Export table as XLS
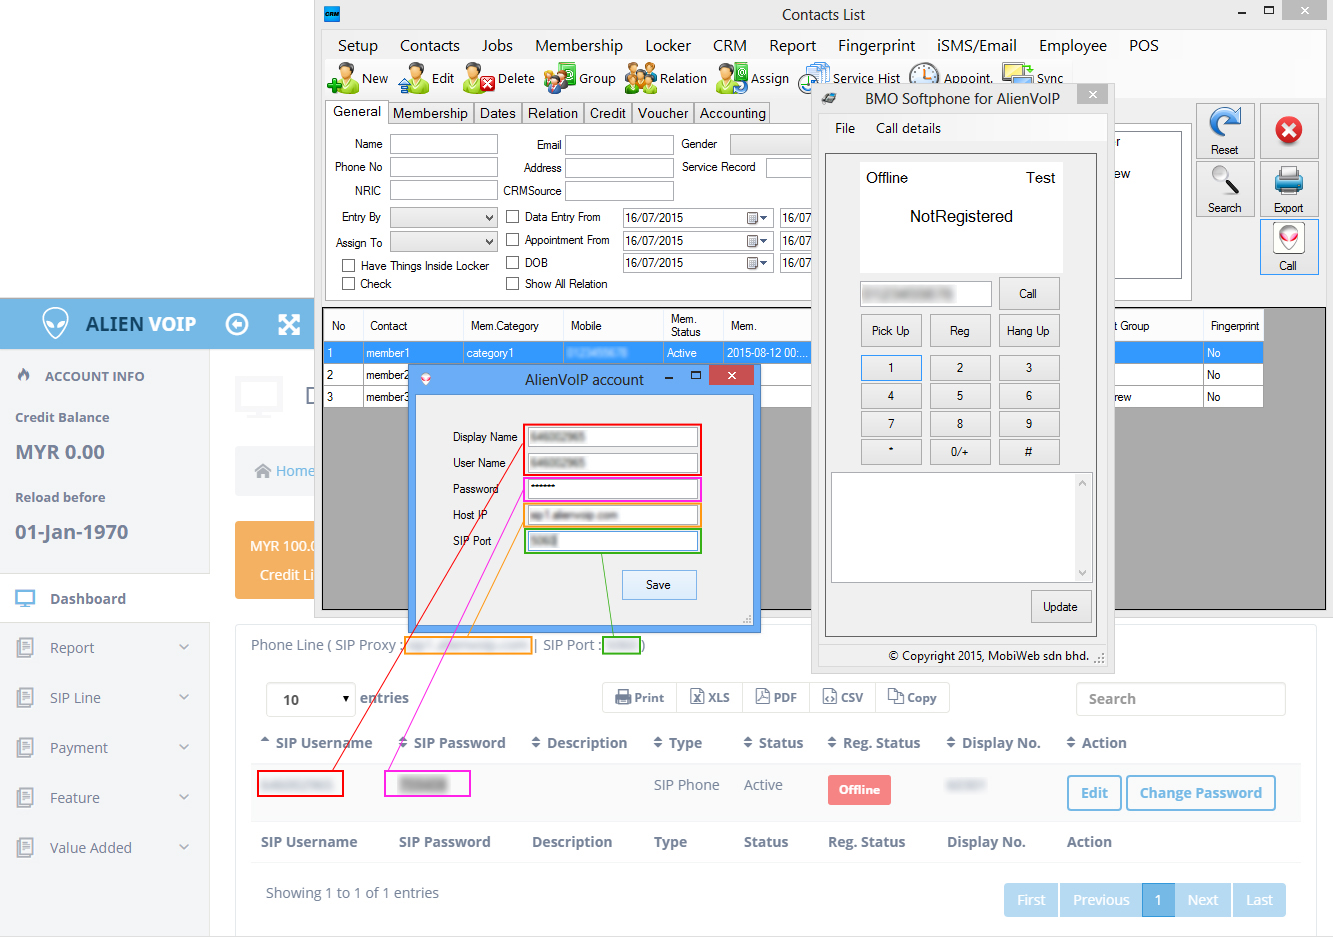Image resolution: width=1333 pixels, height=937 pixels. [x=710, y=698]
